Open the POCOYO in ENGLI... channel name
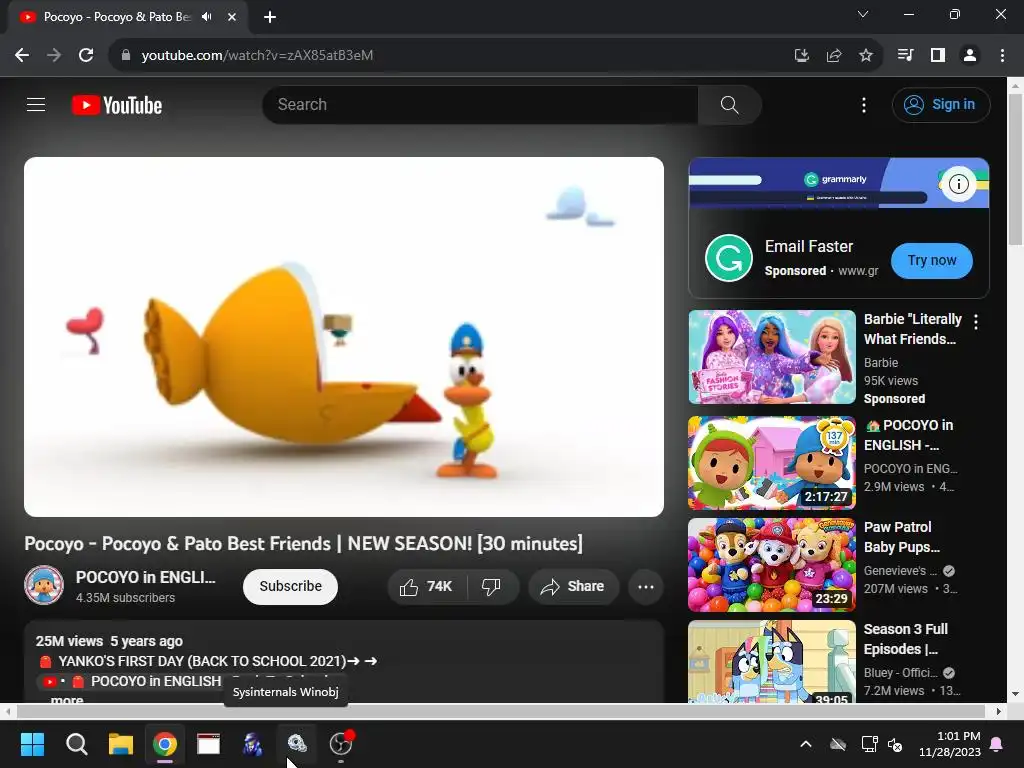 (145, 577)
